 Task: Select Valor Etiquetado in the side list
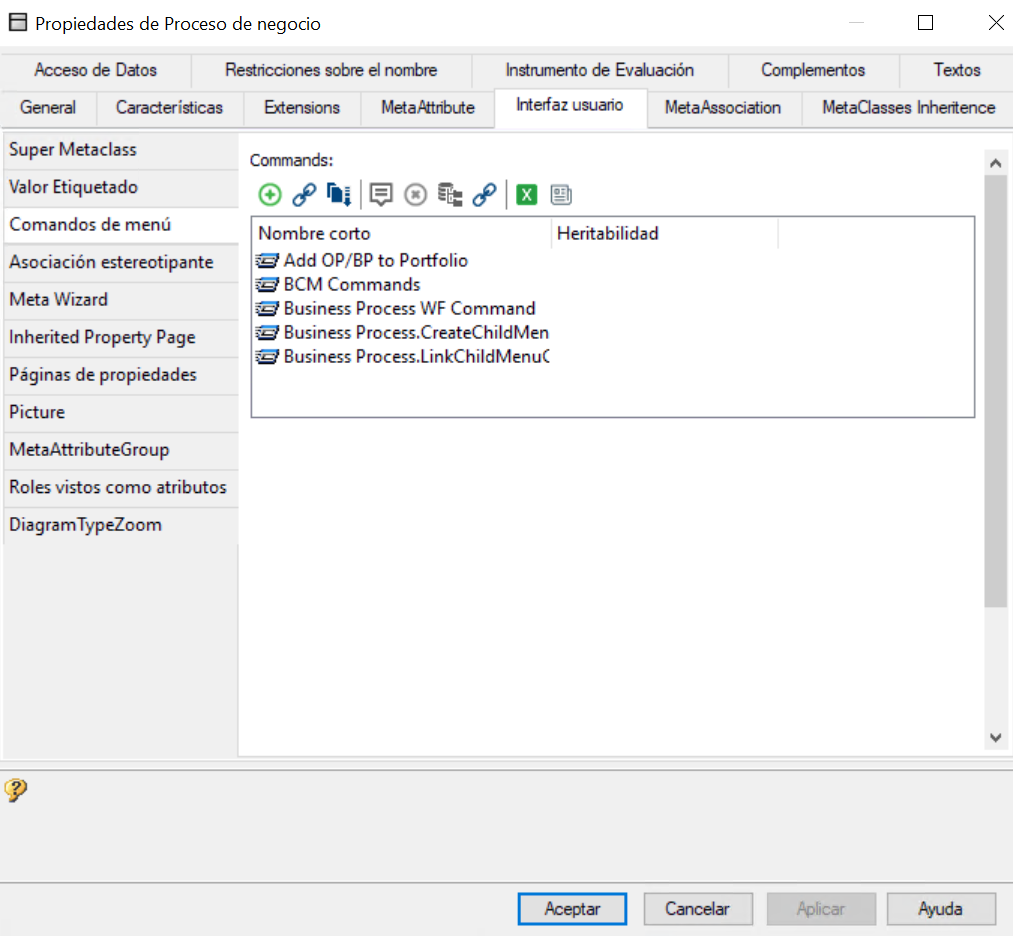click(121, 187)
